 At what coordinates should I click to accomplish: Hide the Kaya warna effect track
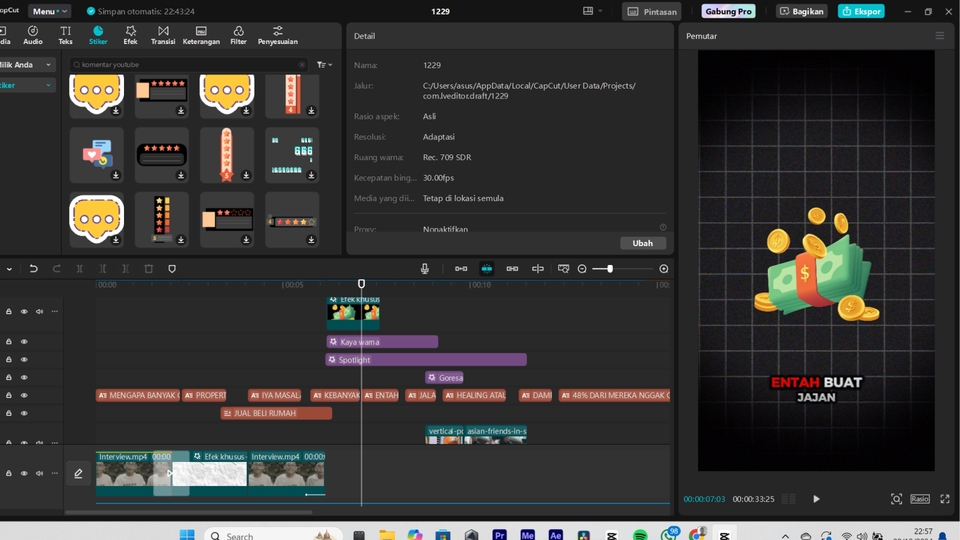tap(24, 342)
